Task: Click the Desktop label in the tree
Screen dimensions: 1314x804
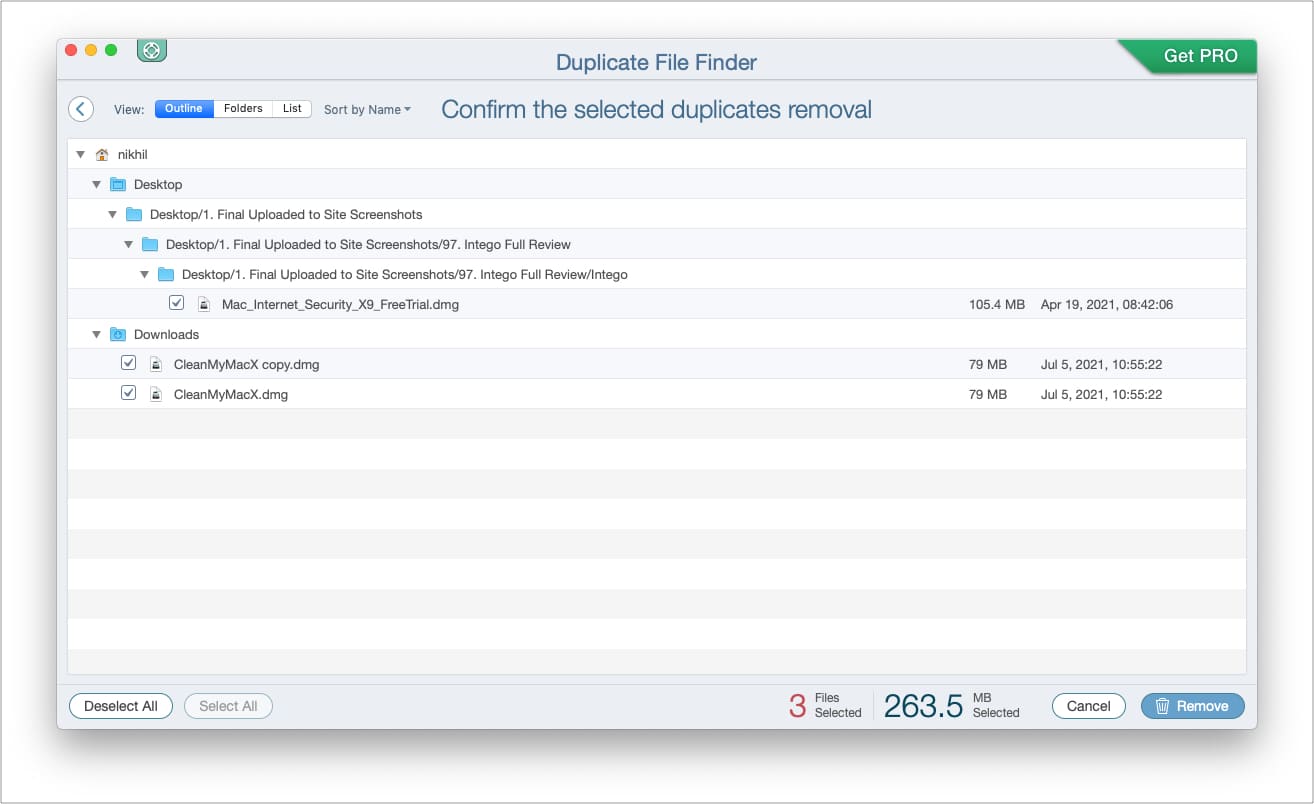Action: point(158,185)
